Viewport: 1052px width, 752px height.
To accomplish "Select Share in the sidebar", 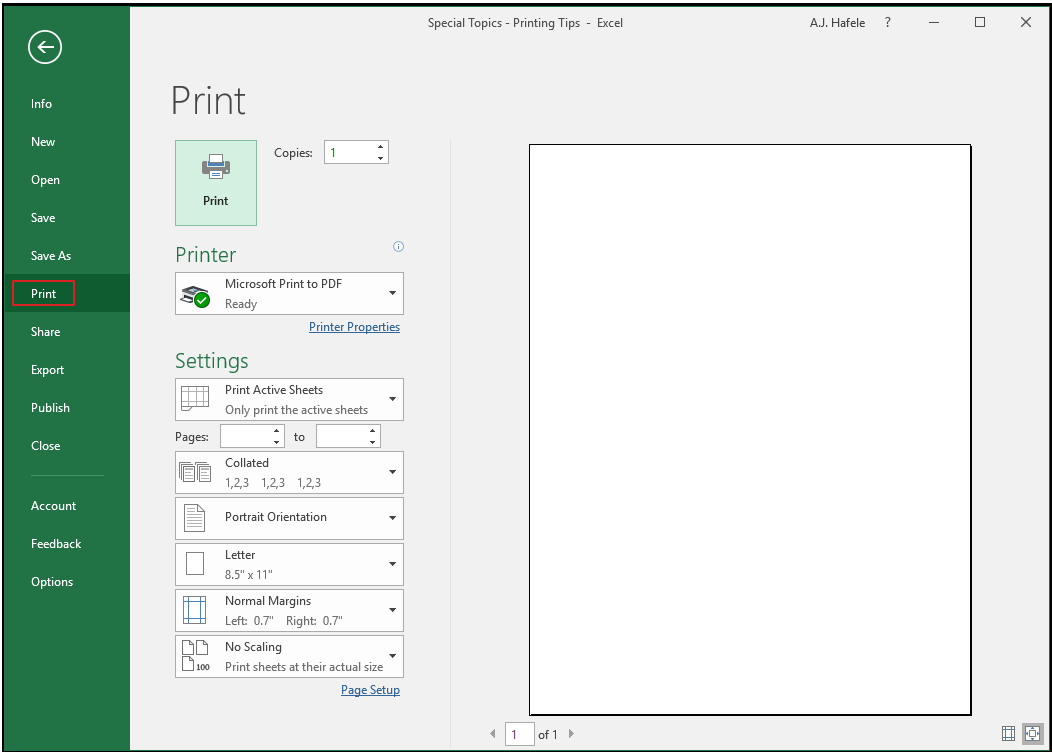I will click(x=46, y=332).
